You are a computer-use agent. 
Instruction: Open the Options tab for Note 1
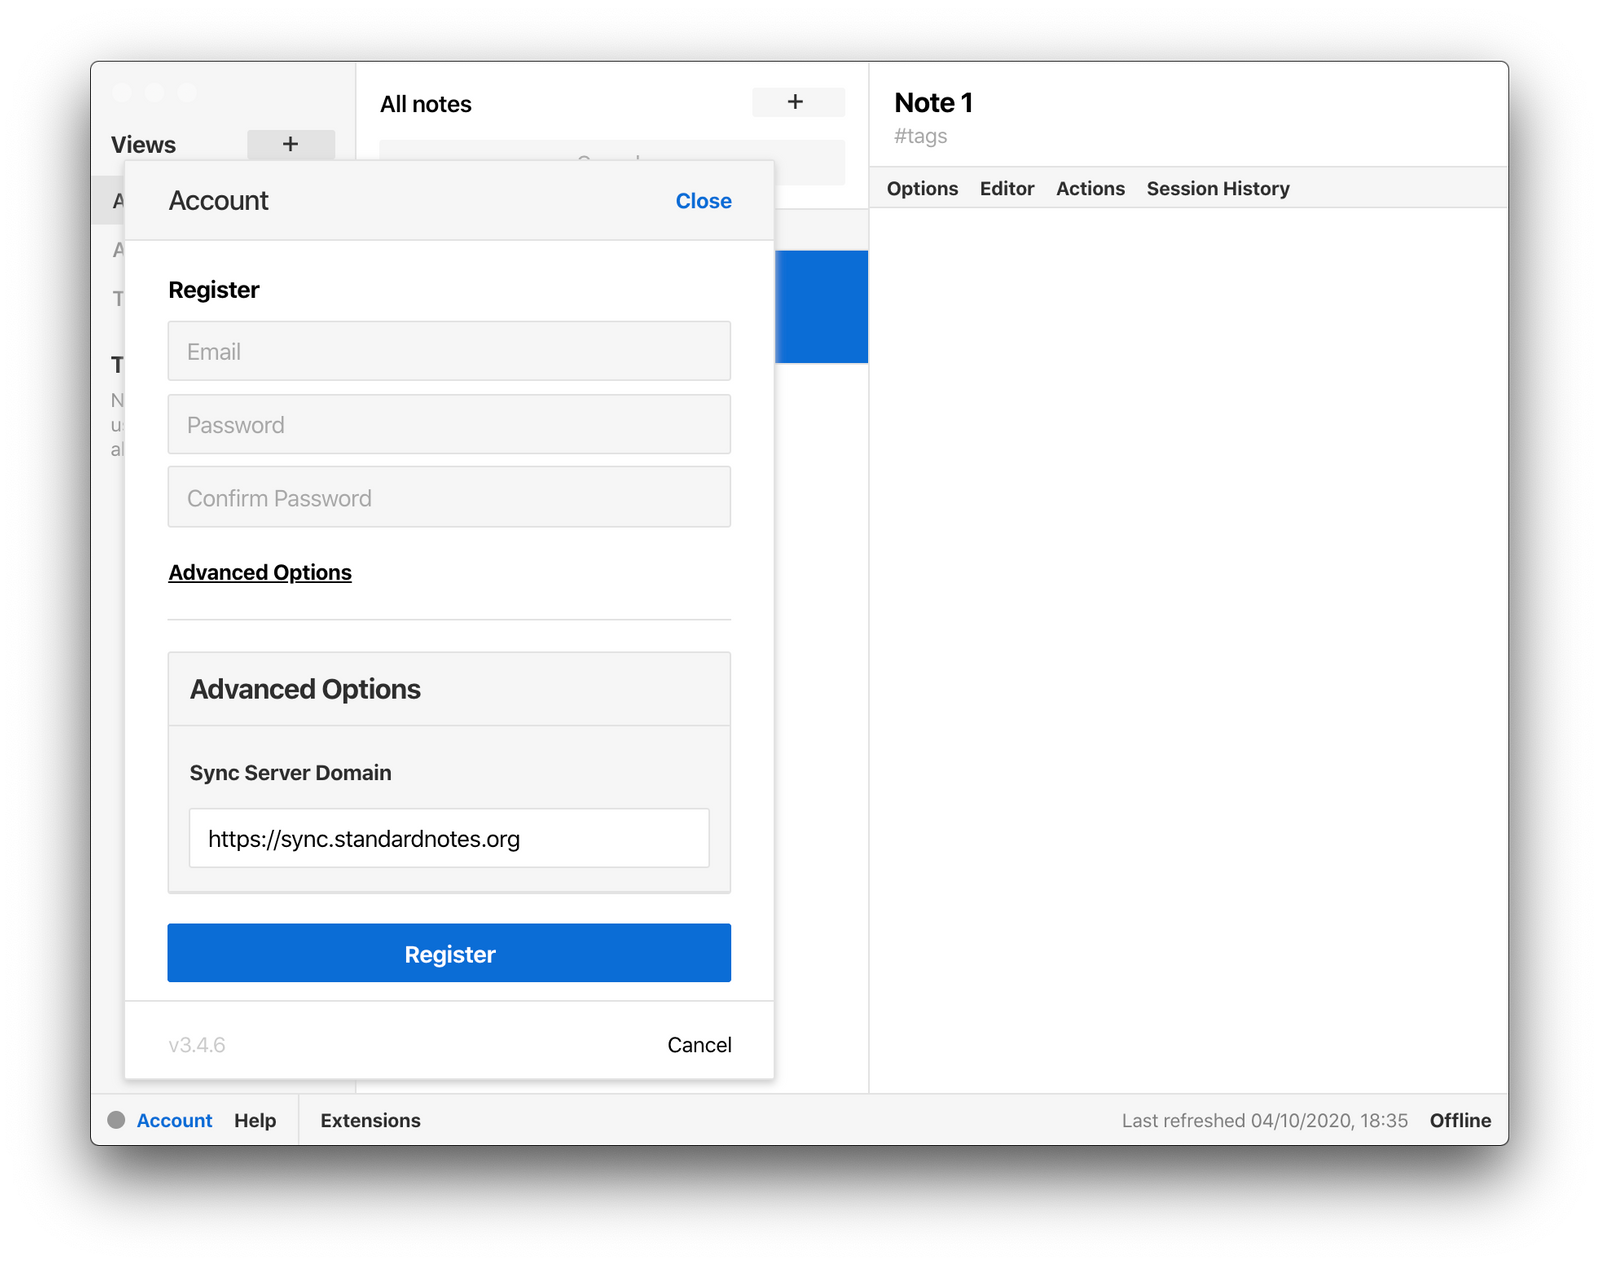921,188
